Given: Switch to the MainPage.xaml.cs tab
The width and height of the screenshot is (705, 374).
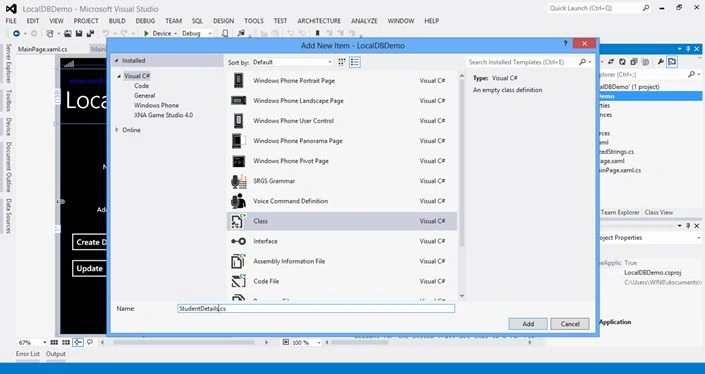Looking at the screenshot, I should click(43, 49).
